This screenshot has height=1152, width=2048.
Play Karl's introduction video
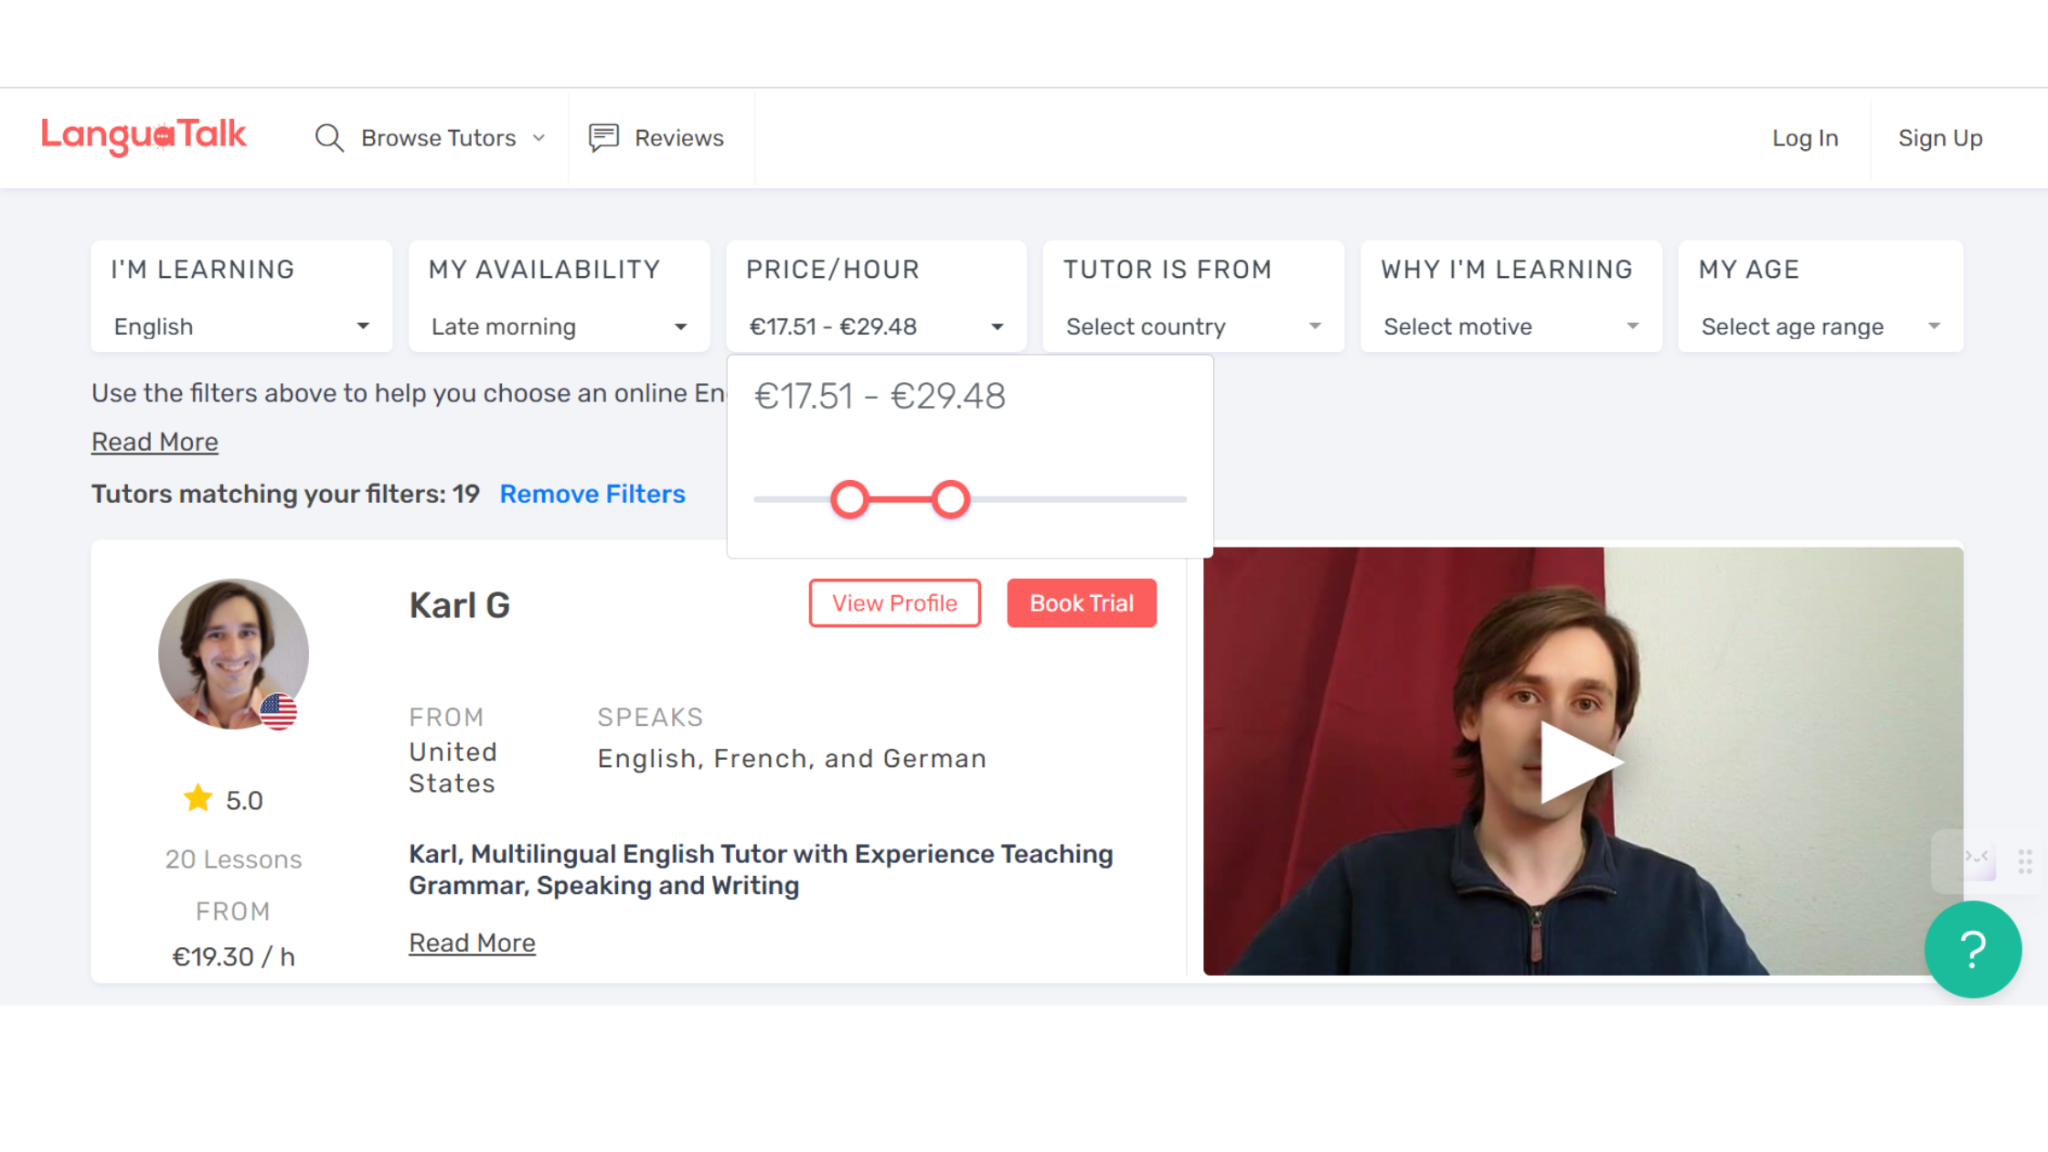1584,762
